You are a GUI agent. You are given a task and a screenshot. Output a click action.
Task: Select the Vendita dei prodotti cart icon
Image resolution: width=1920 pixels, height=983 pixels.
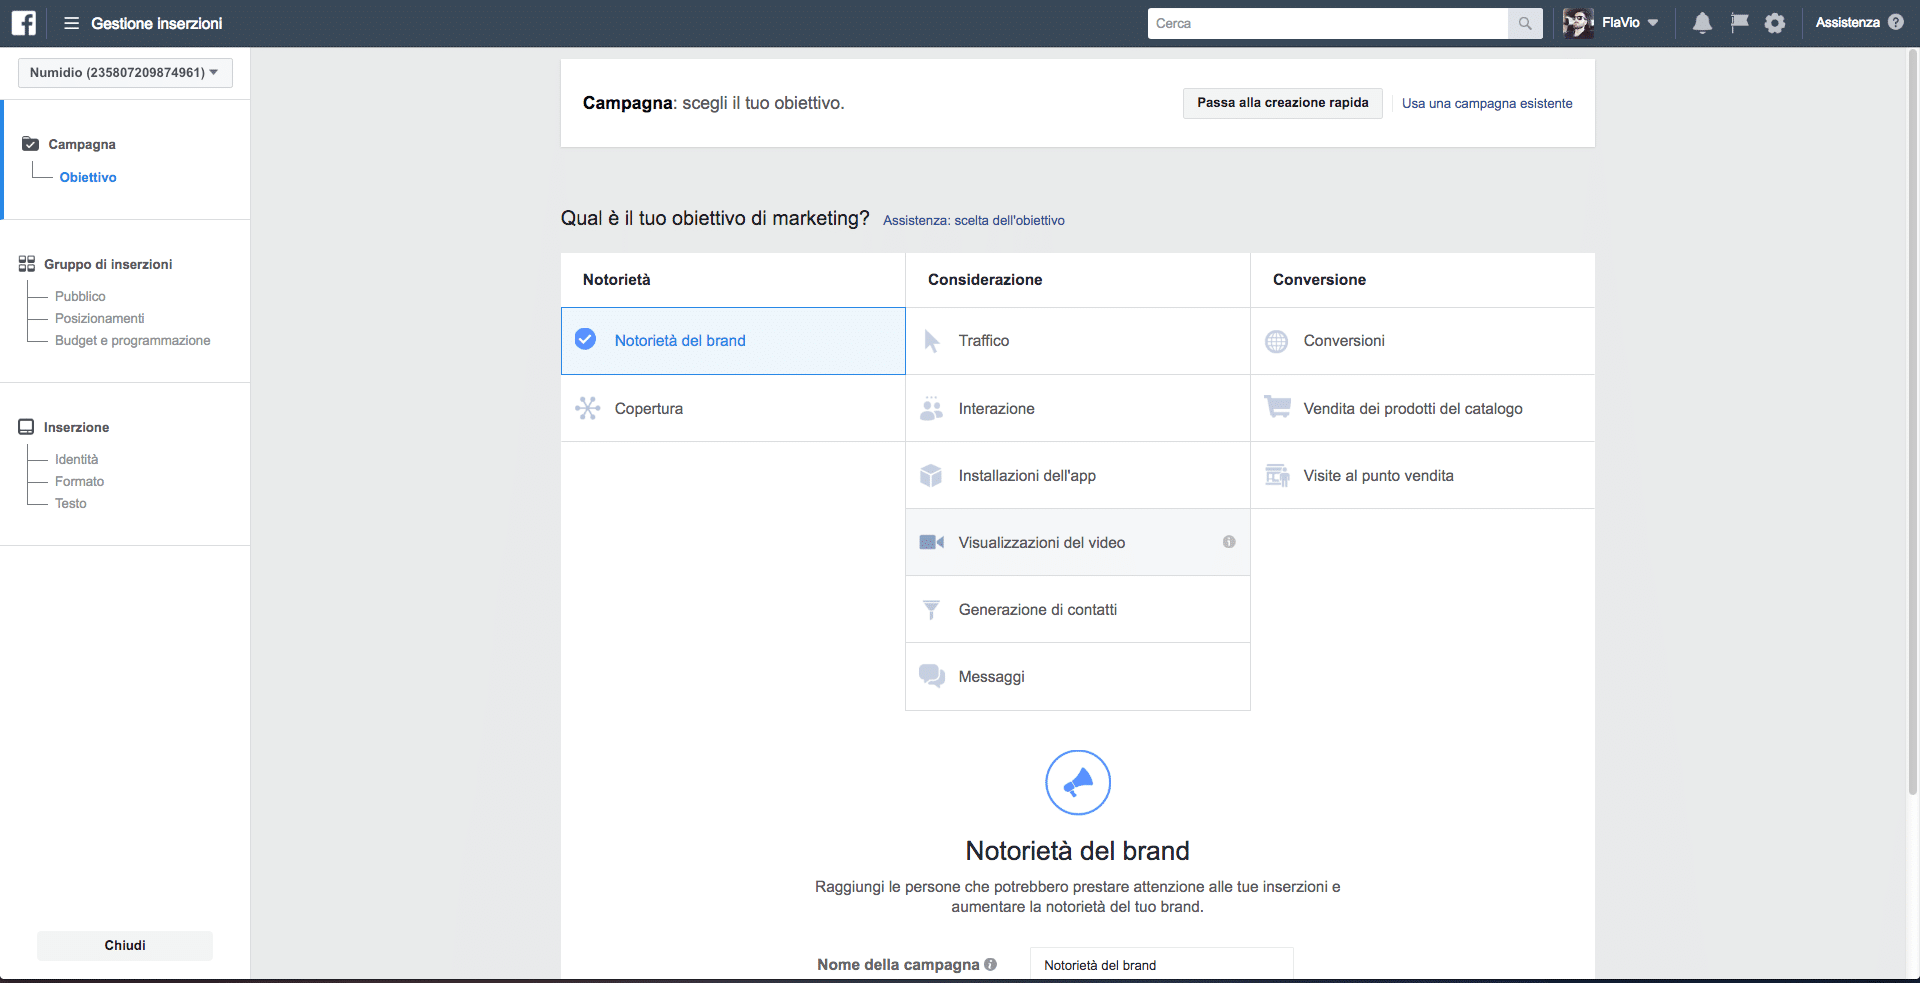pos(1277,407)
